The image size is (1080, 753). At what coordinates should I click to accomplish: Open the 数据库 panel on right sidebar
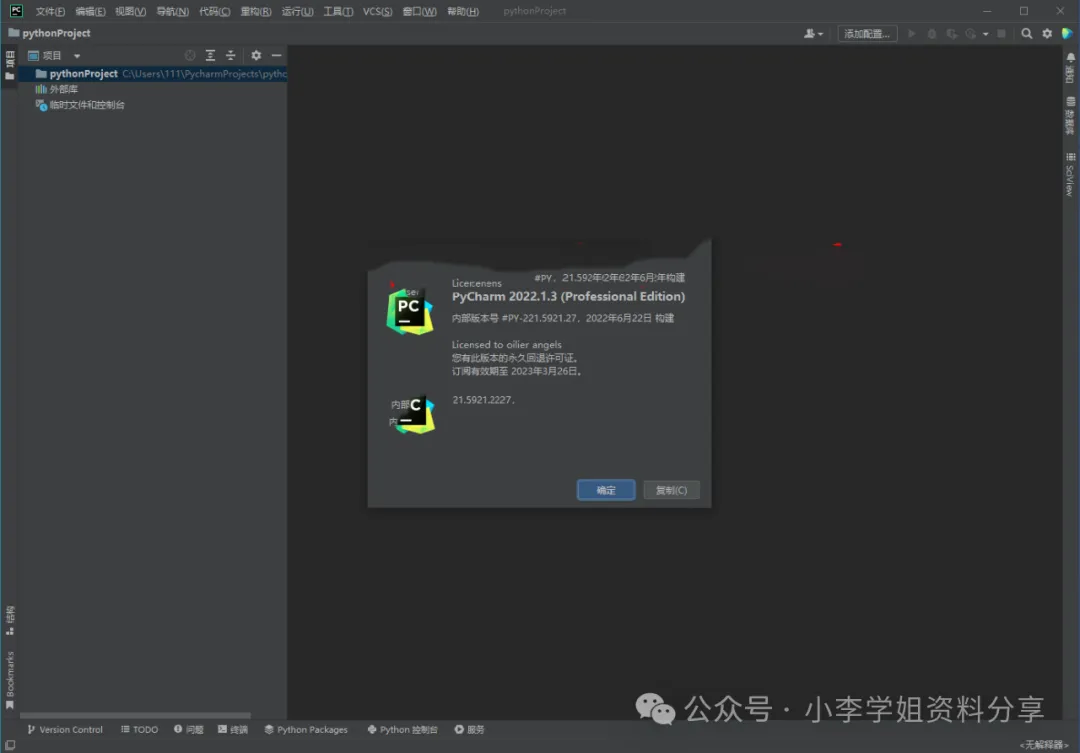click(1070, 115)
